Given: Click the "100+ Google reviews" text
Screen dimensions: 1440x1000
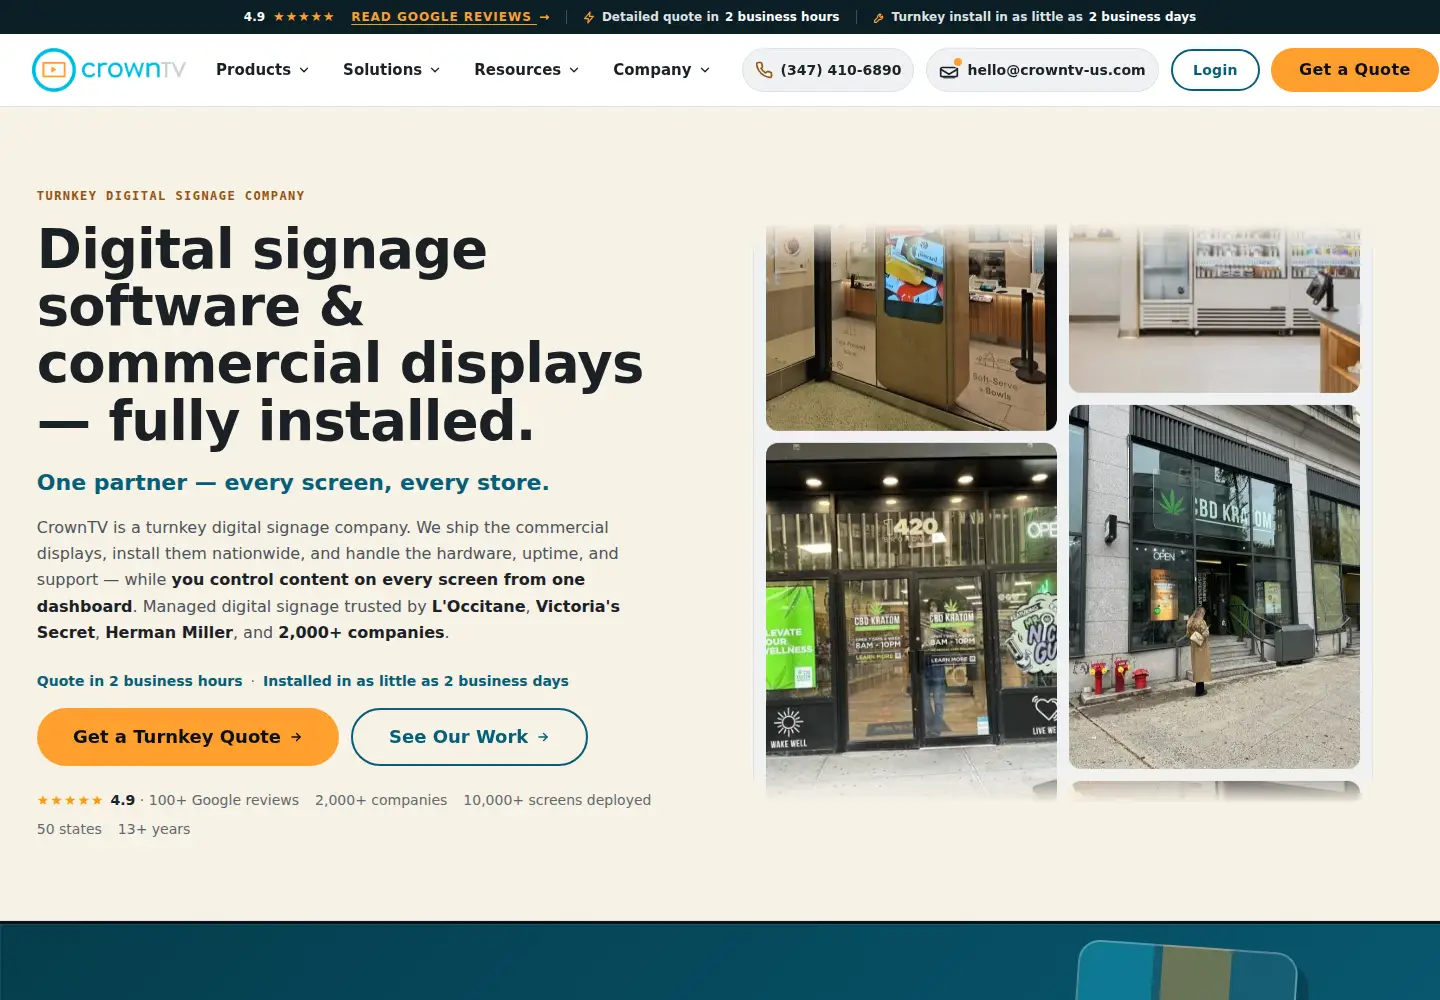Looking at the screenshot, I should coord(224,800).
